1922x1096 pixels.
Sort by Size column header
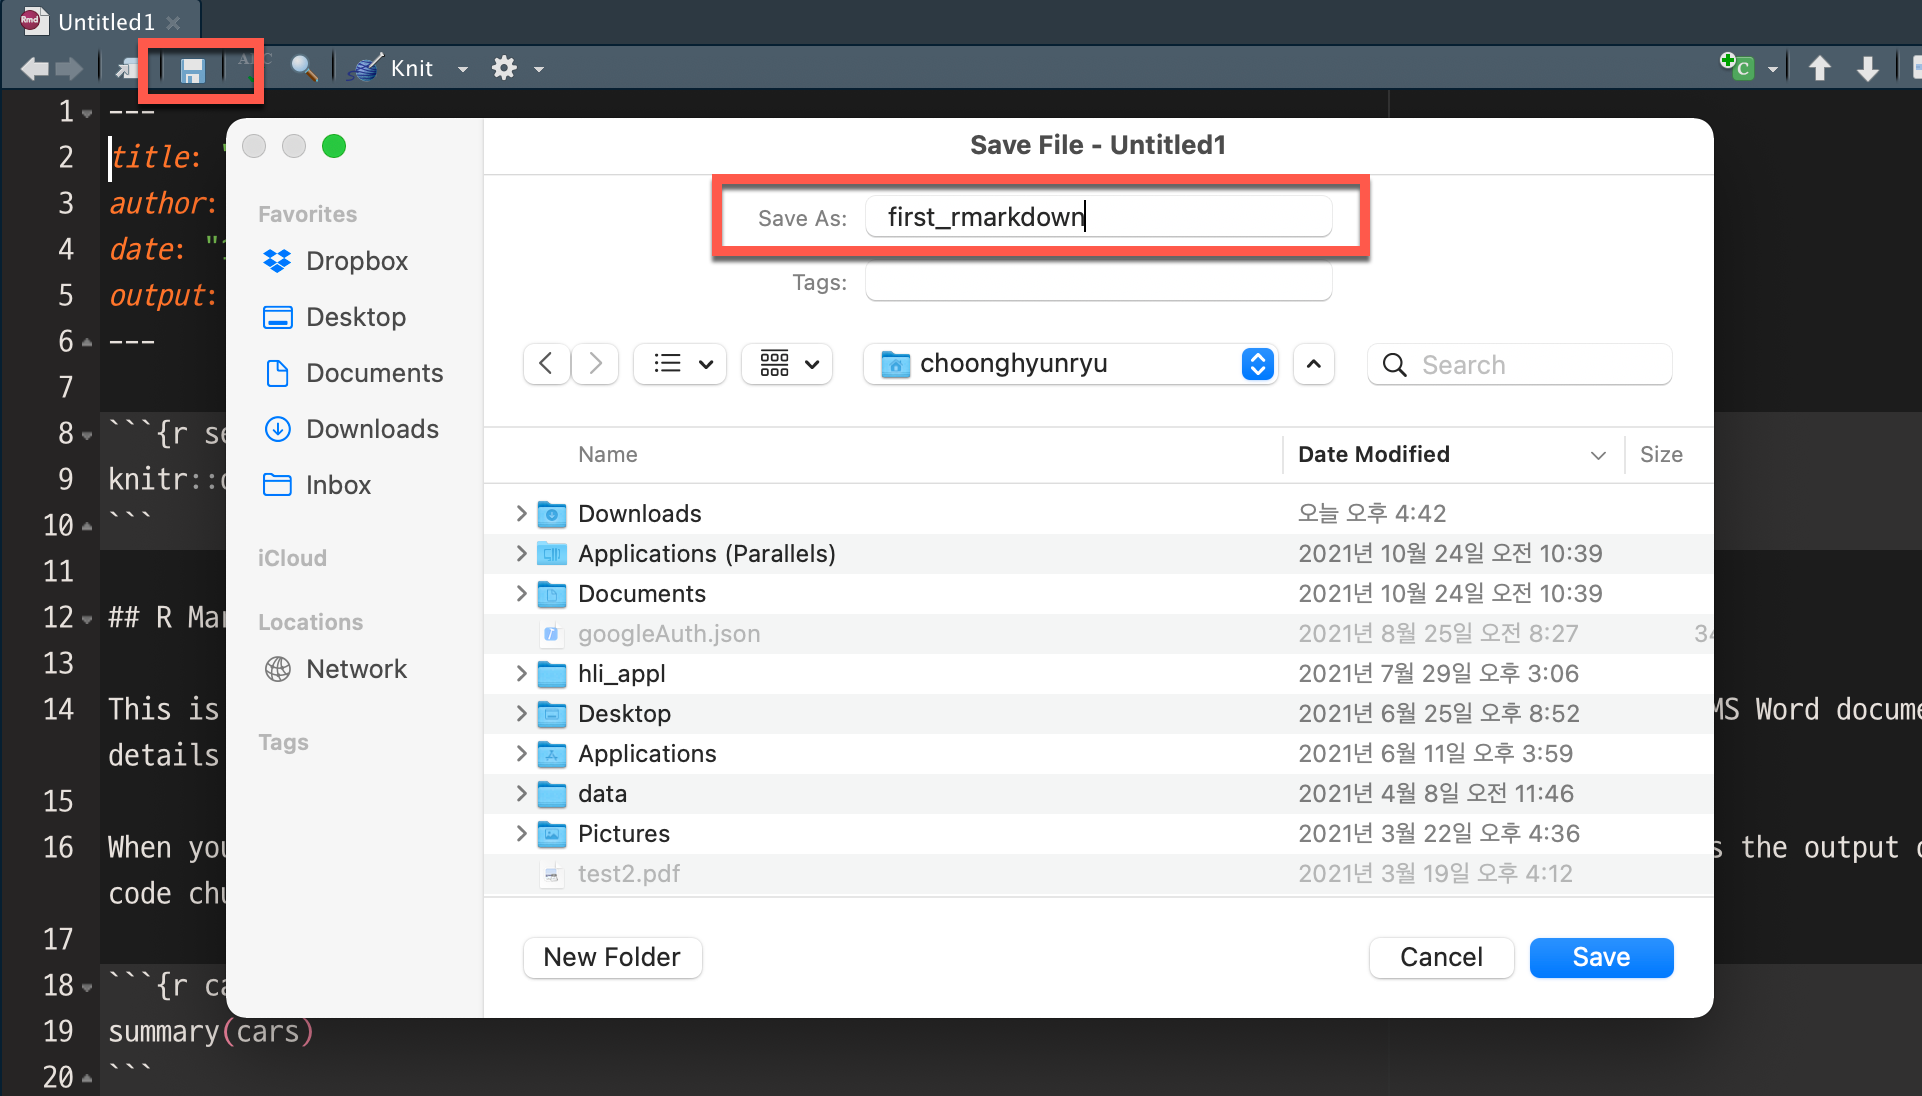(x=1661, y=454)
